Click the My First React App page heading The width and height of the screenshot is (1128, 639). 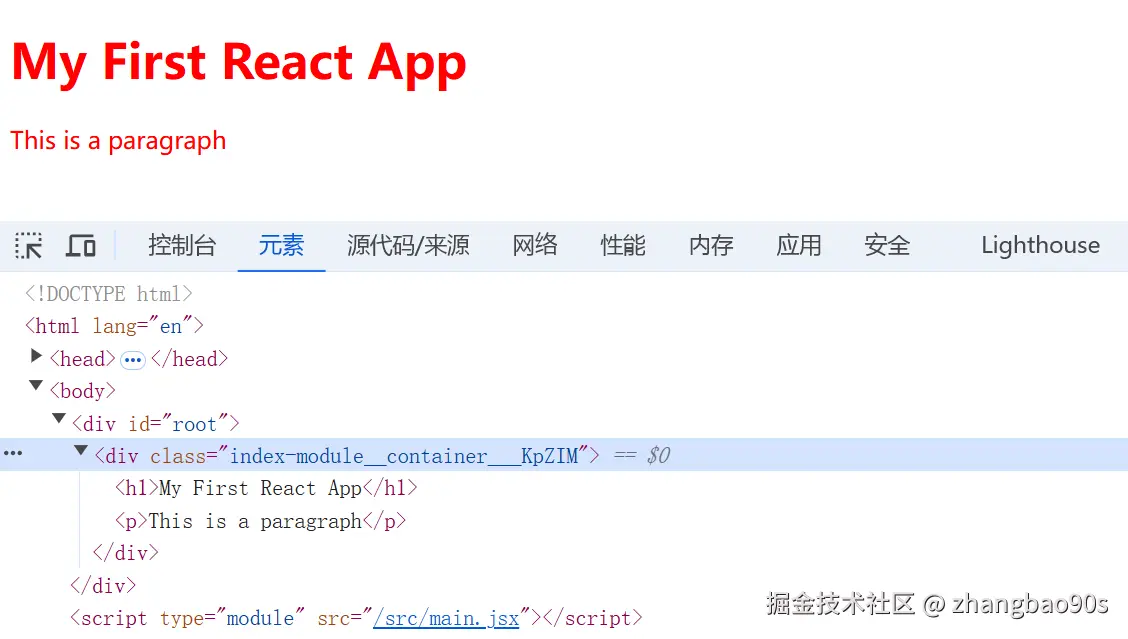[239, 63]
